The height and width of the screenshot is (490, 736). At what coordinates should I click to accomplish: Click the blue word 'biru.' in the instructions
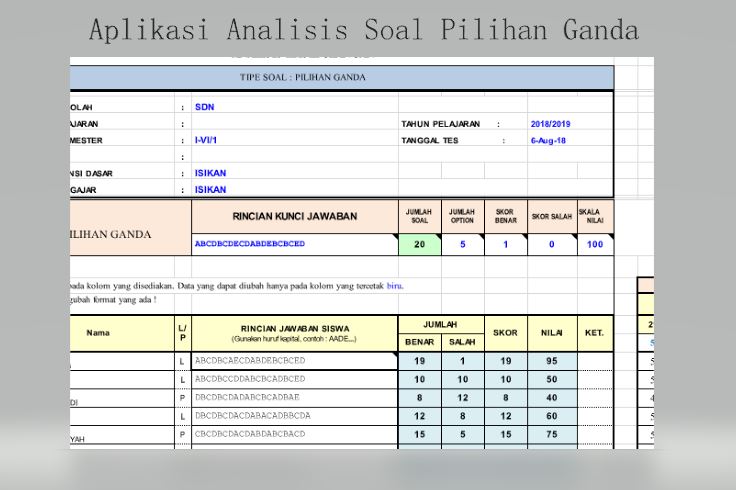coord(395,285)
